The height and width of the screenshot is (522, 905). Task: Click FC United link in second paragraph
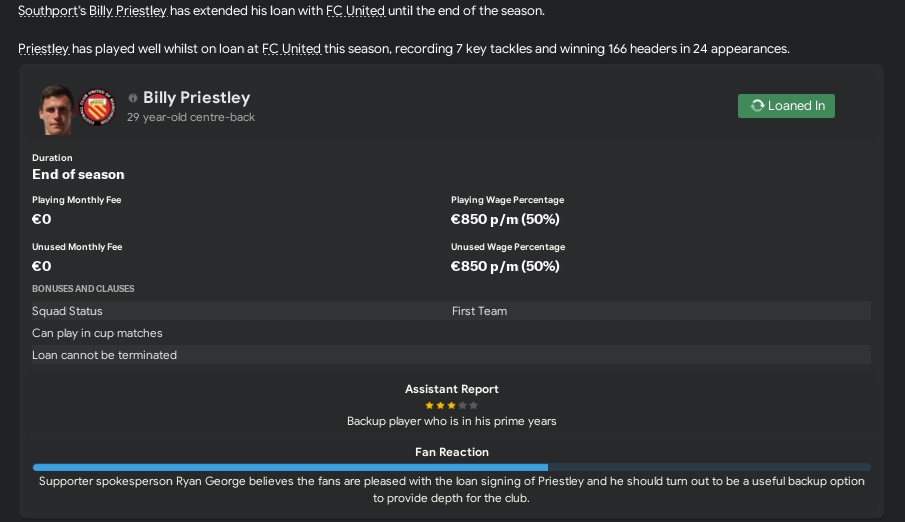tap(291, 49)
